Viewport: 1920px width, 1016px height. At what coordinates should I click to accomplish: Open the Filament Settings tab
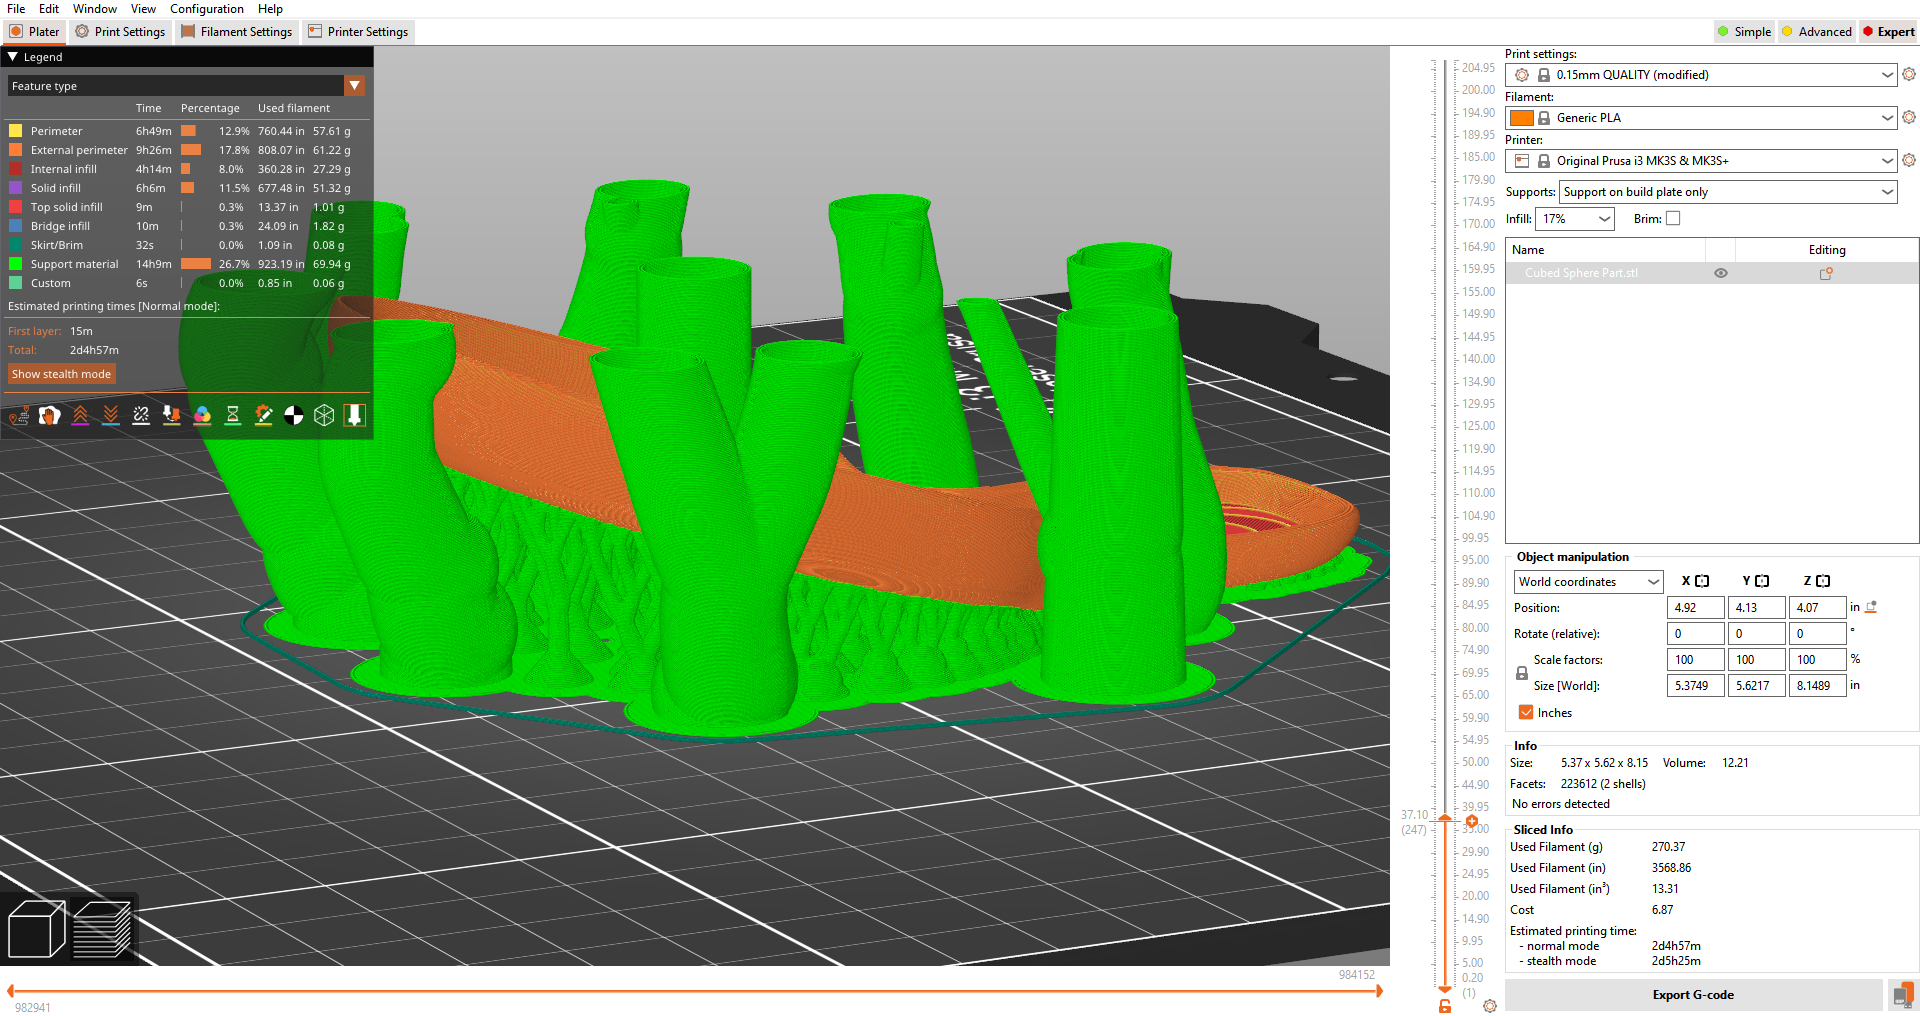237,32
